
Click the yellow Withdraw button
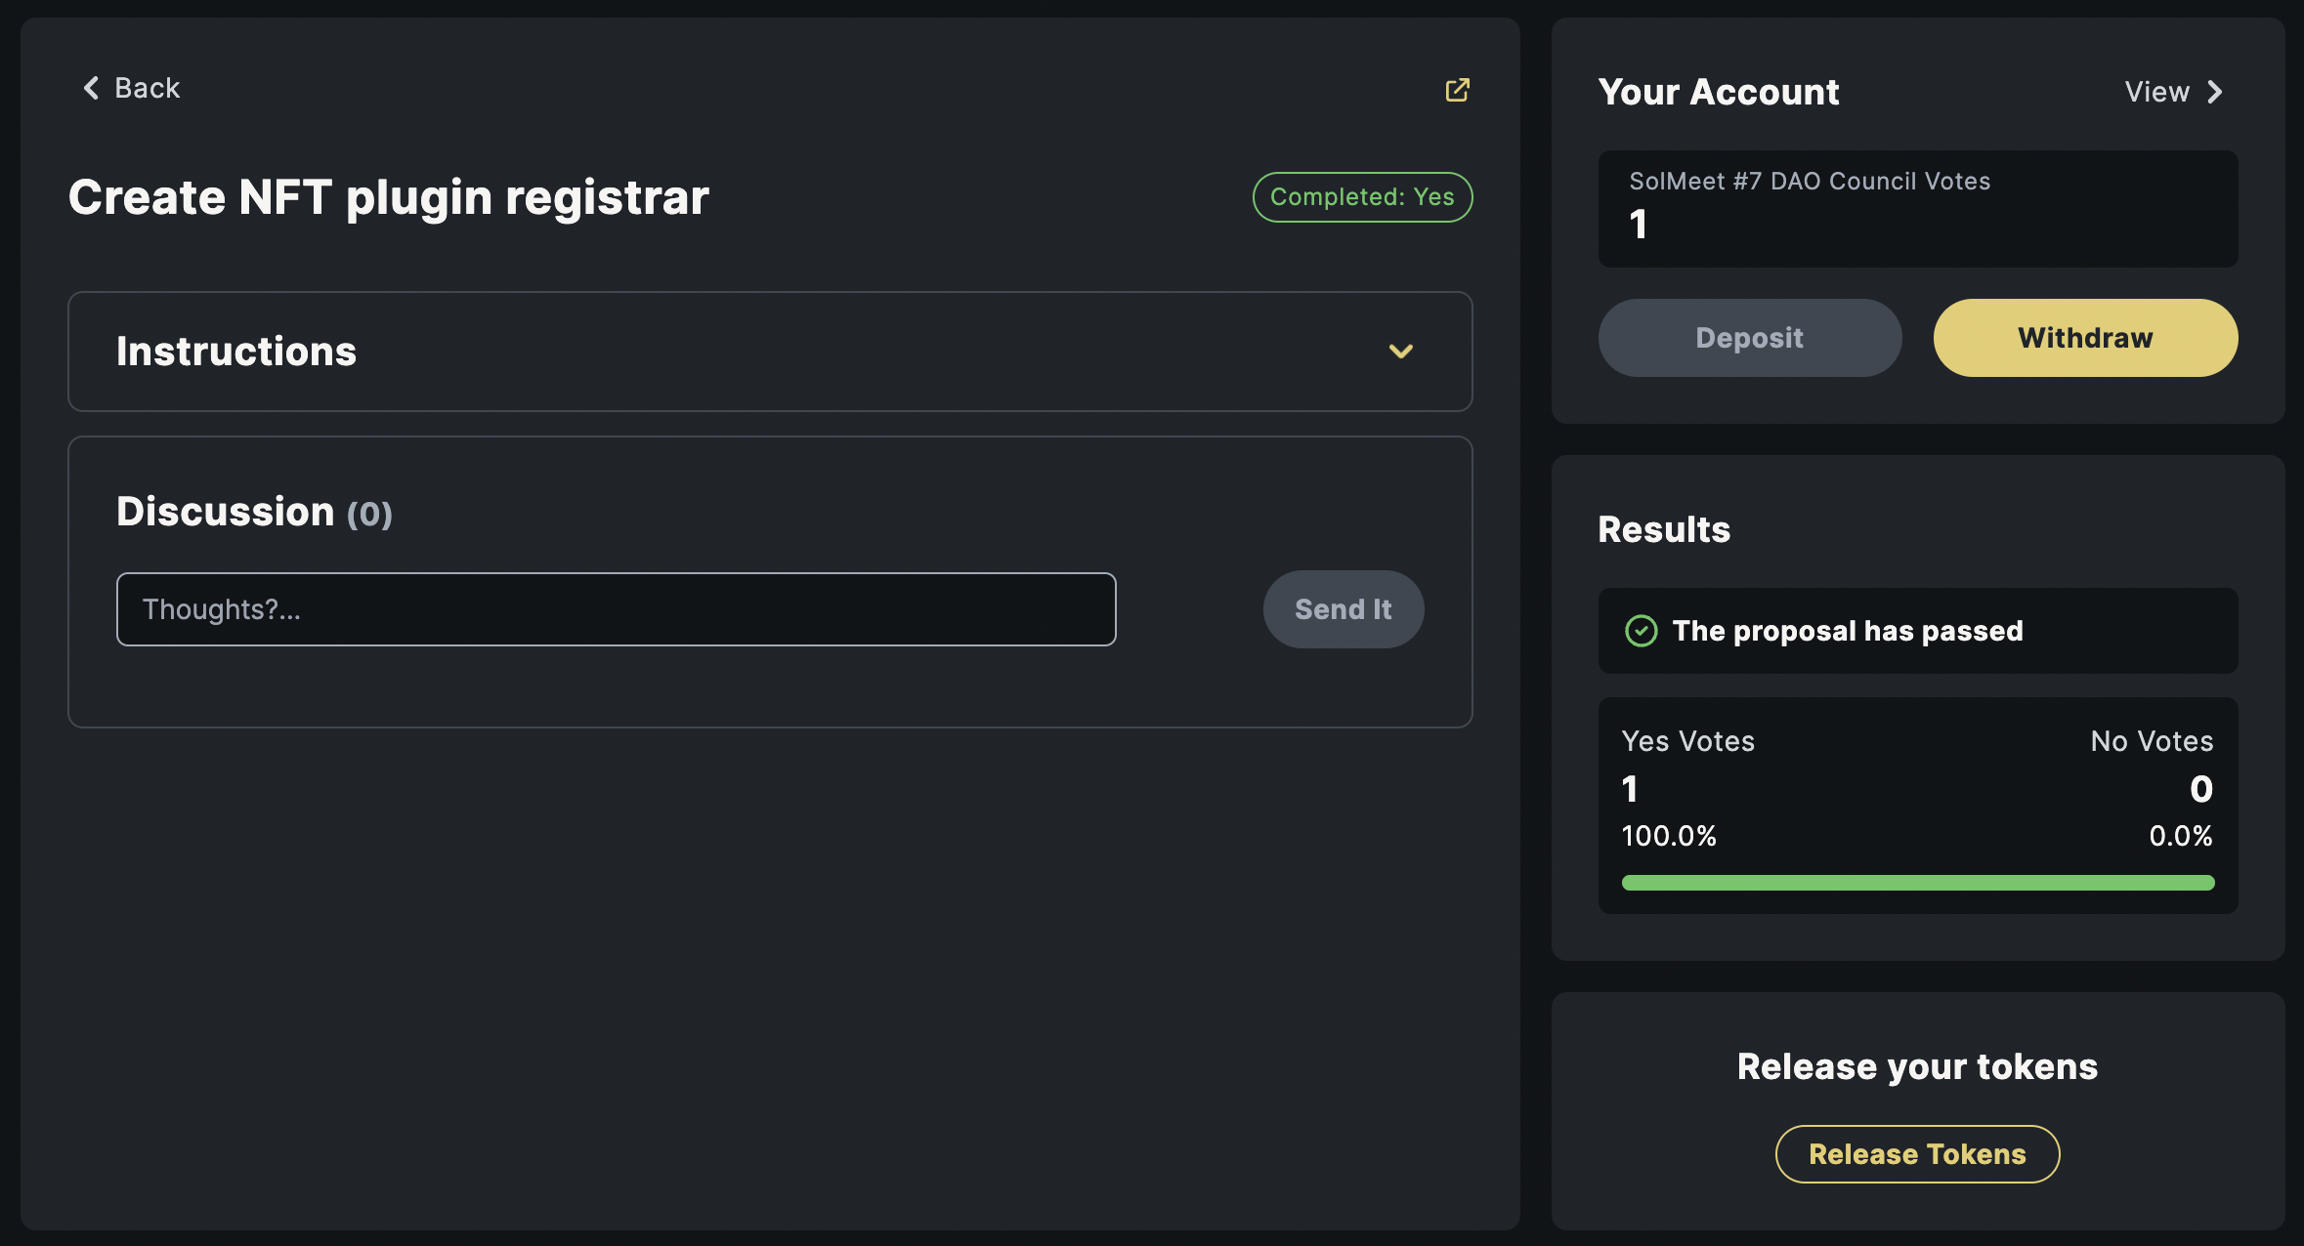[2085, 338]
